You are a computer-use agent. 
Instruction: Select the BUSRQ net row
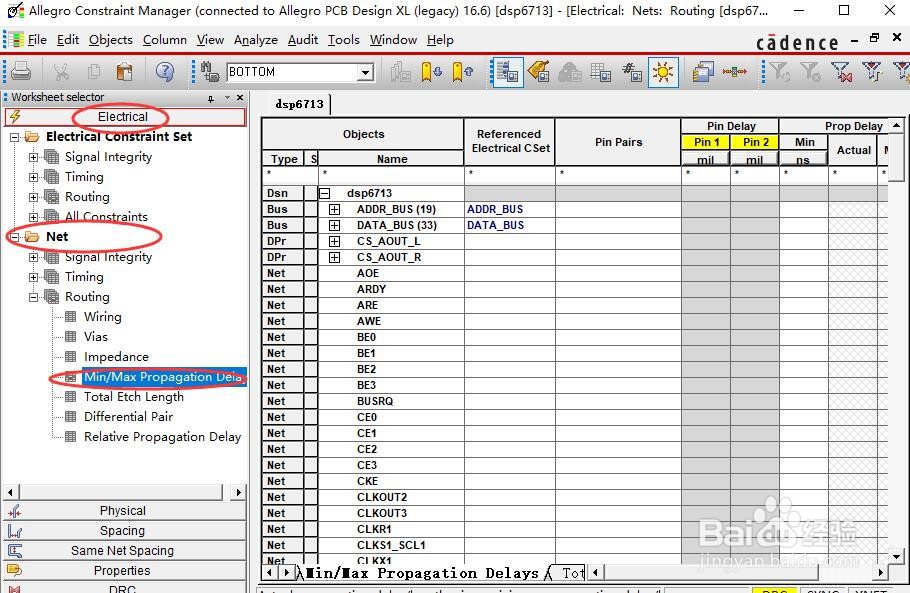[375, 401]
